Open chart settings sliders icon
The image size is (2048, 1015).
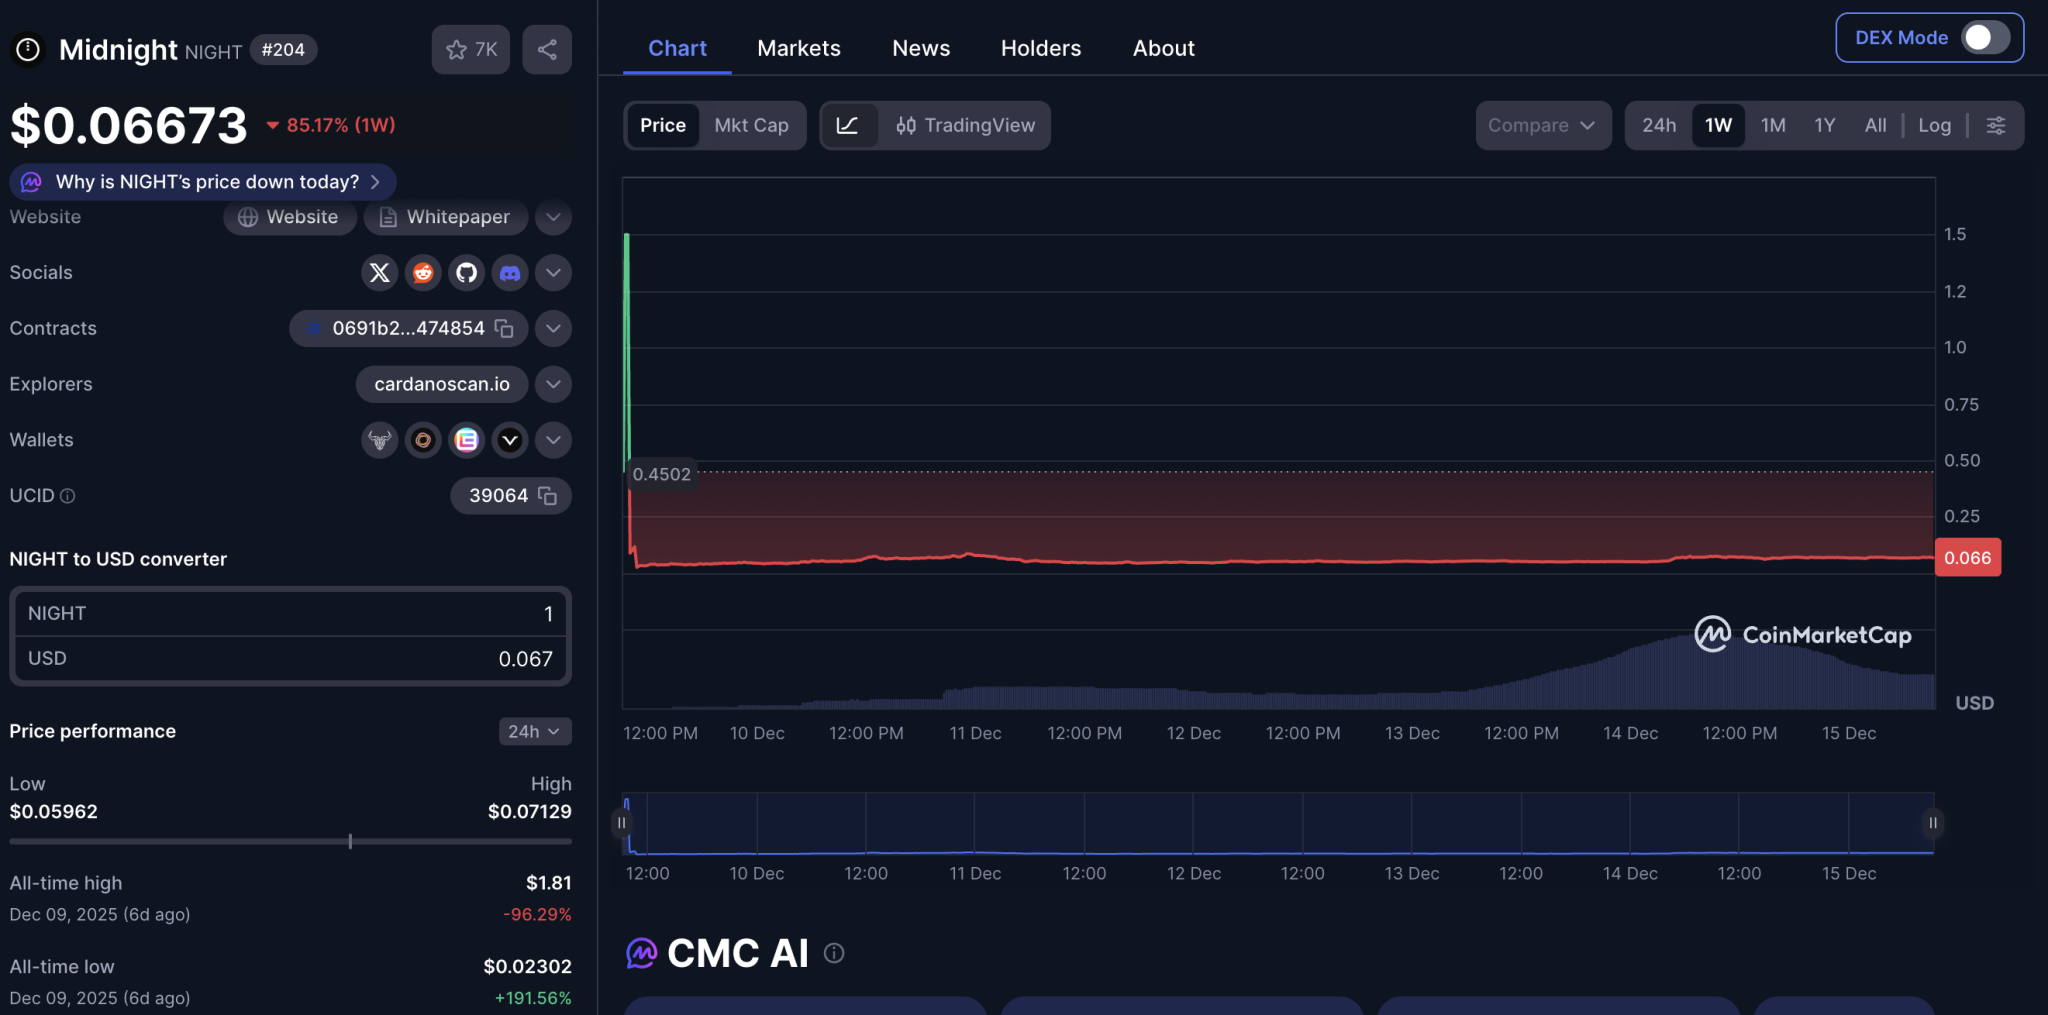(1998, 125)
